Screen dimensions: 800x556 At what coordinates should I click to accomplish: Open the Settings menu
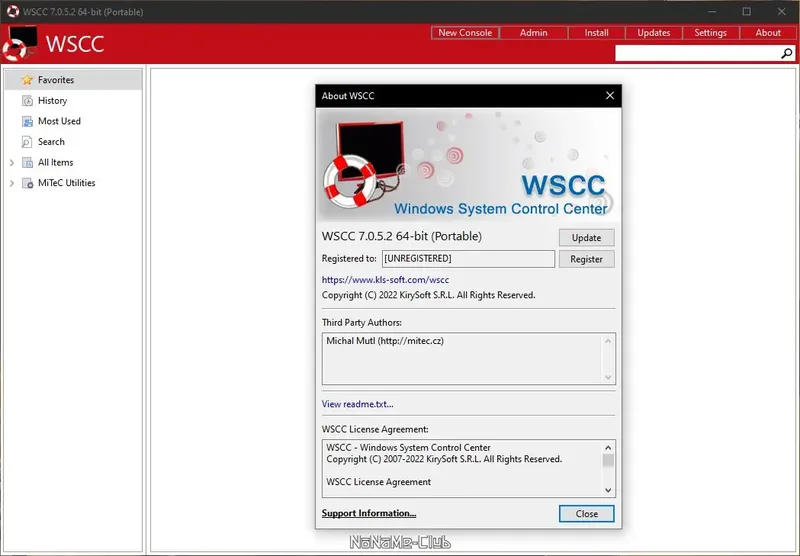point(711,33)
